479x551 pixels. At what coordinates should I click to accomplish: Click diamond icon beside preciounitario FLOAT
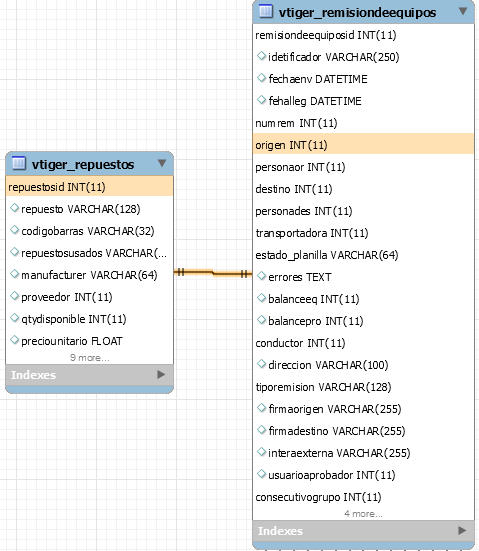coord(14,340)
